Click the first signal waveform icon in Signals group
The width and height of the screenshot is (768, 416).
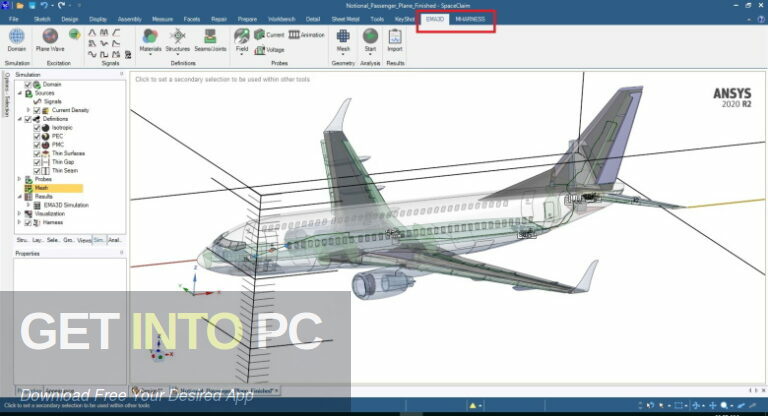tap(92, 33)
